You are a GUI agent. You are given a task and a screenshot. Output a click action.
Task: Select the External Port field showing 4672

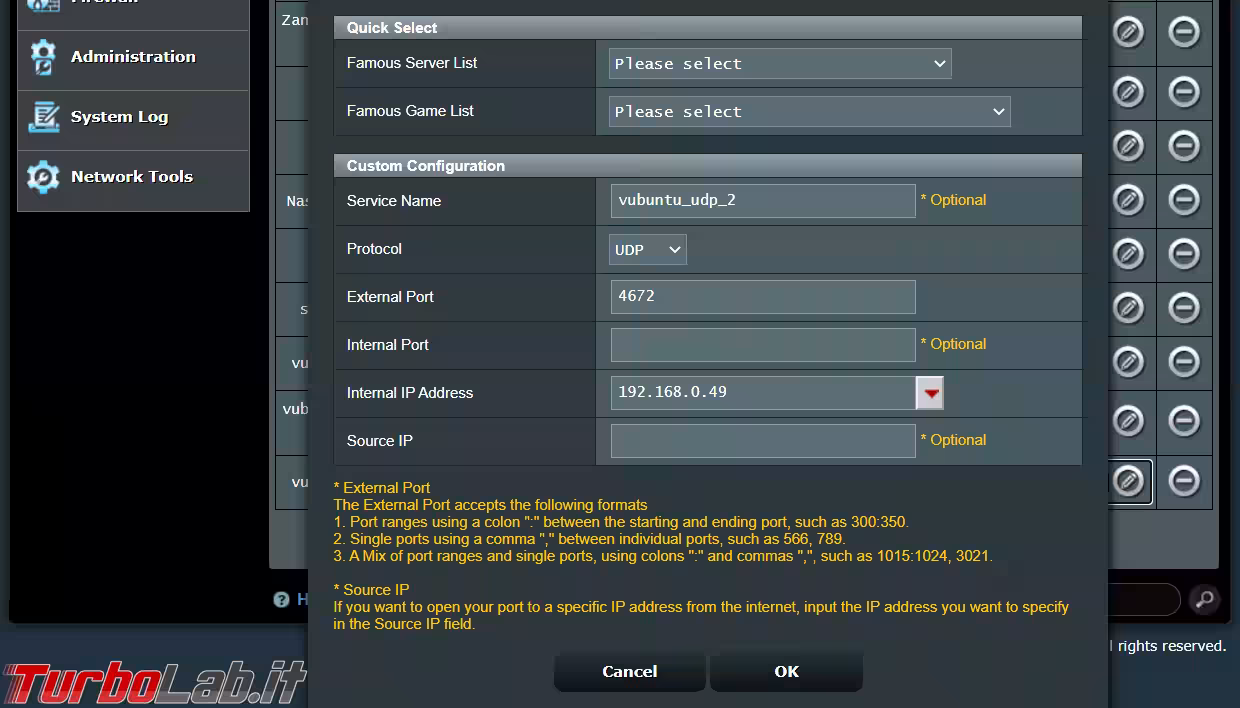point(762,297)
